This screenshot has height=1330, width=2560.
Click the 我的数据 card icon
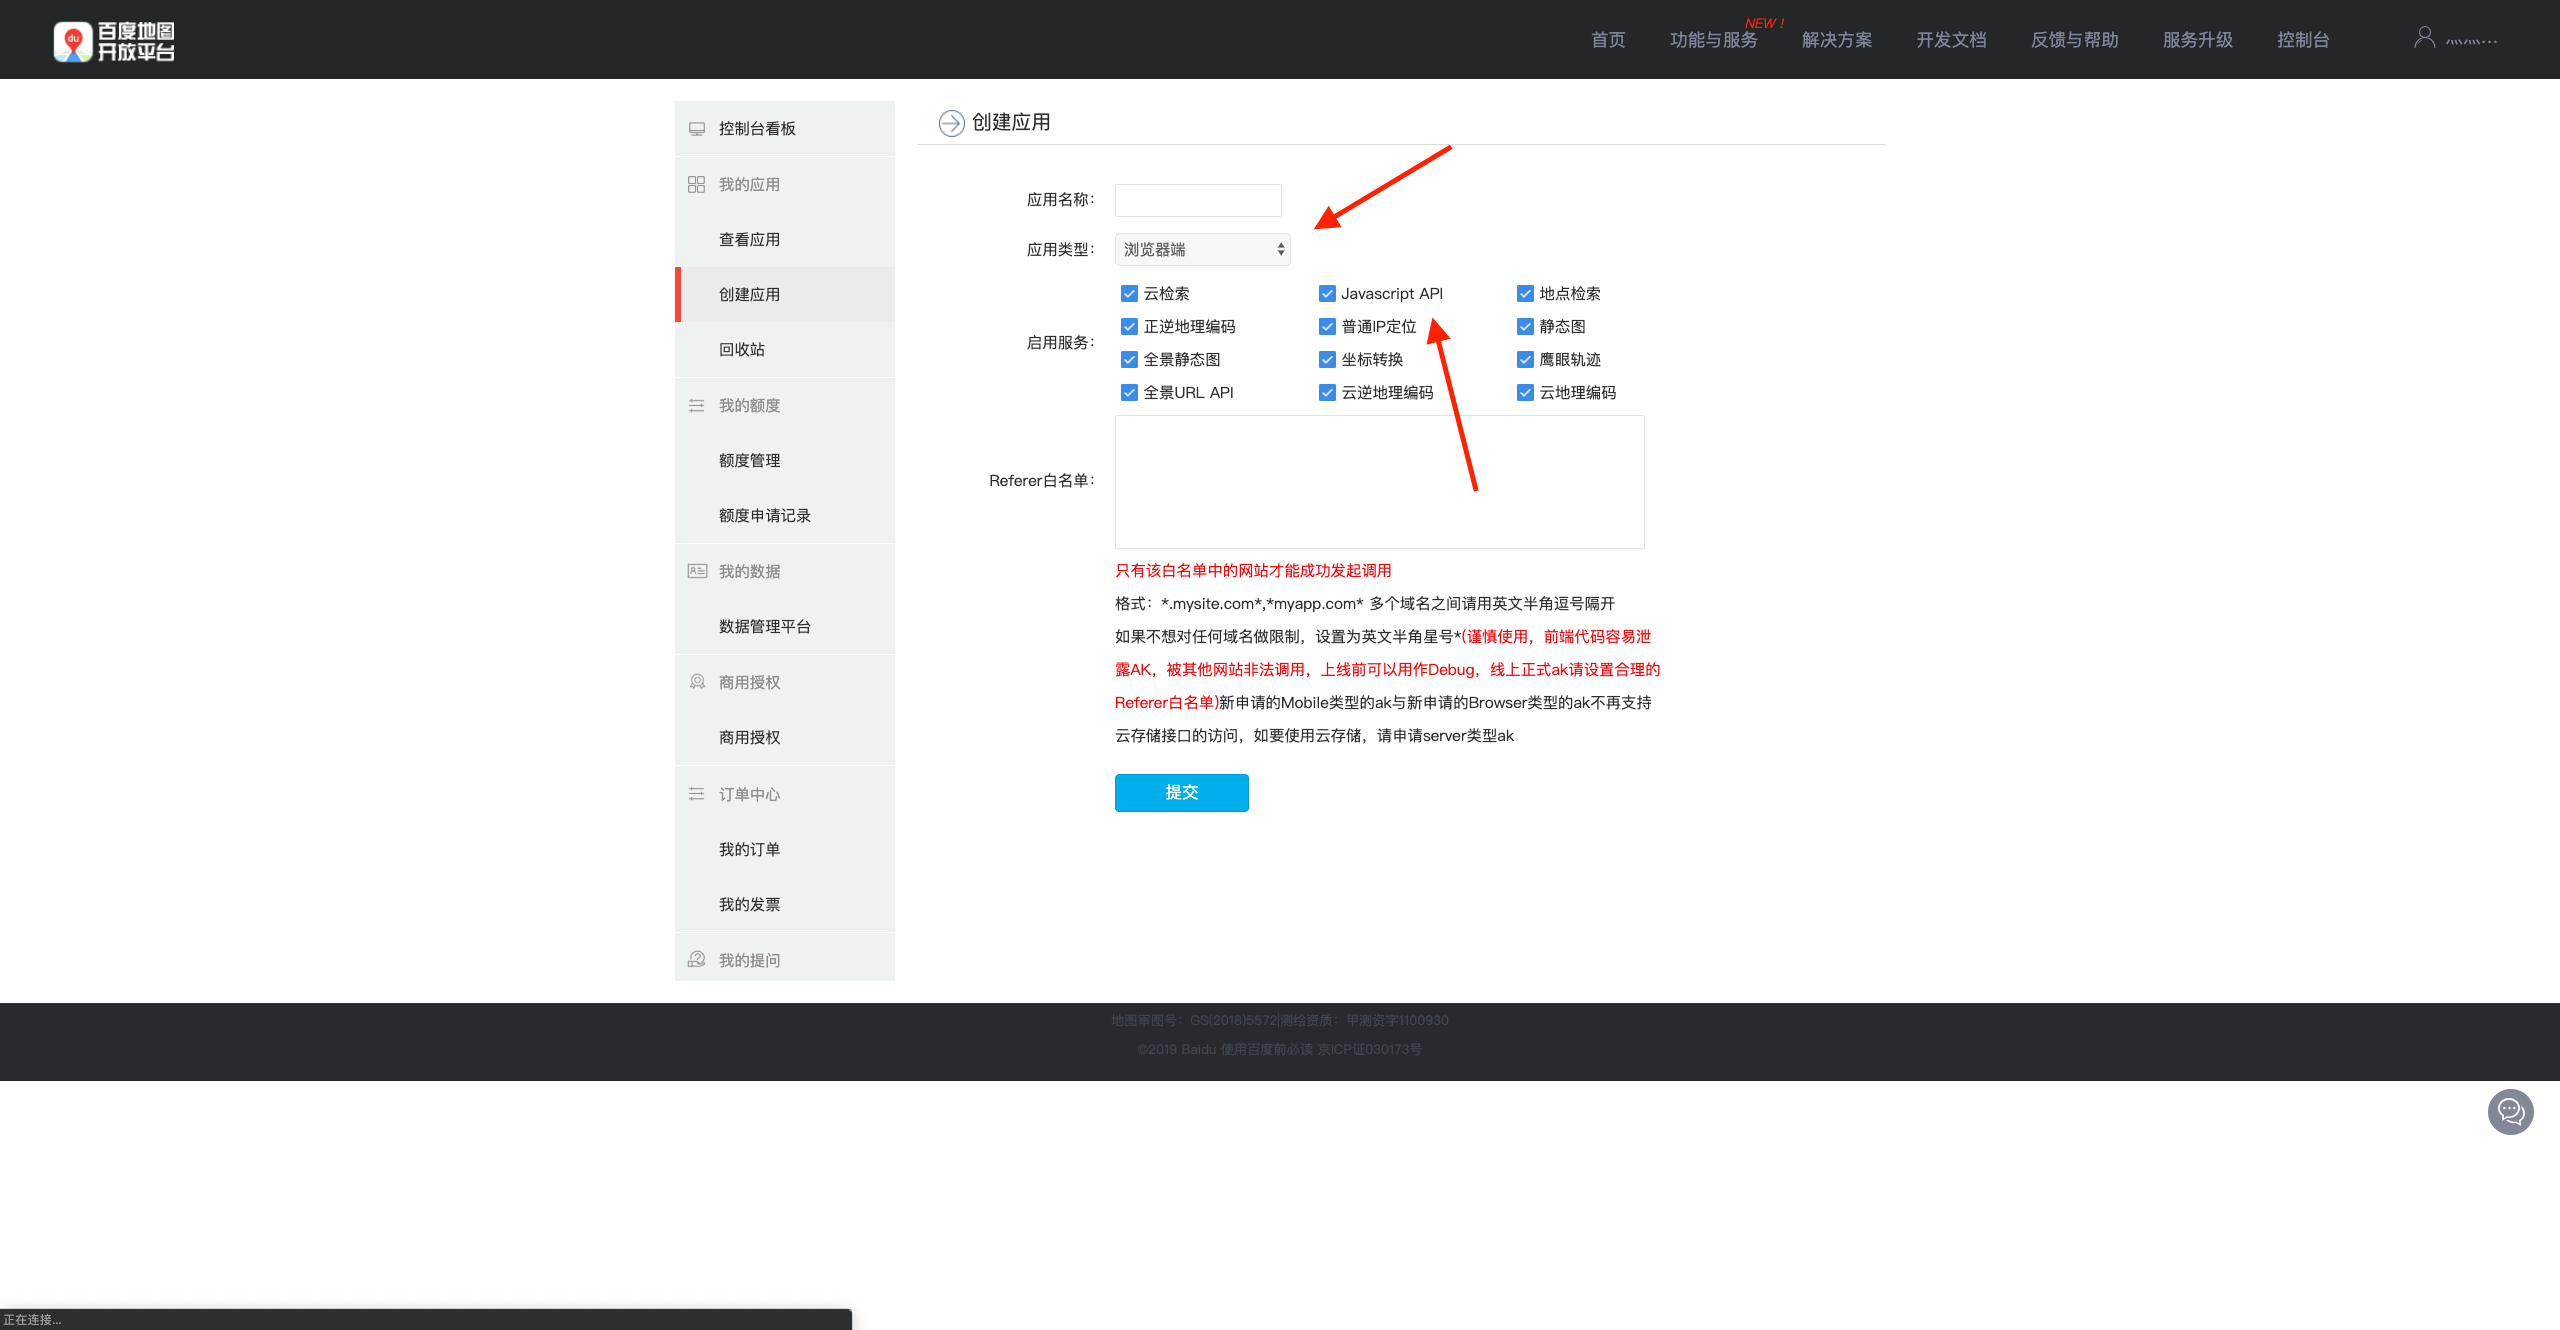697,571
